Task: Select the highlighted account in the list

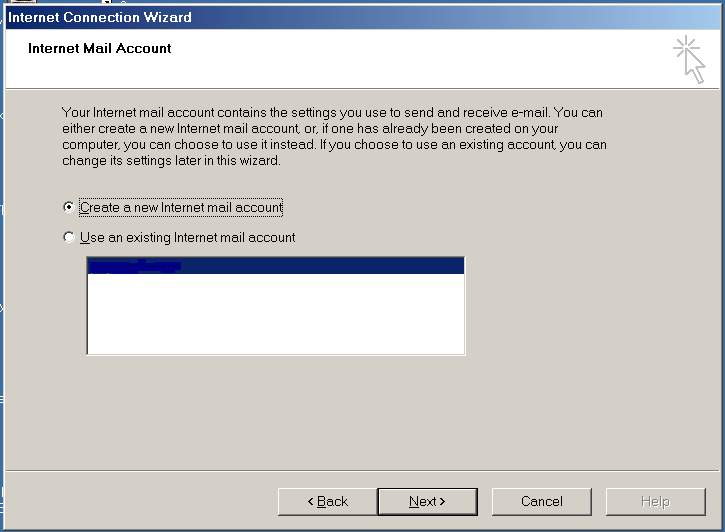Action: coord(275,266)
